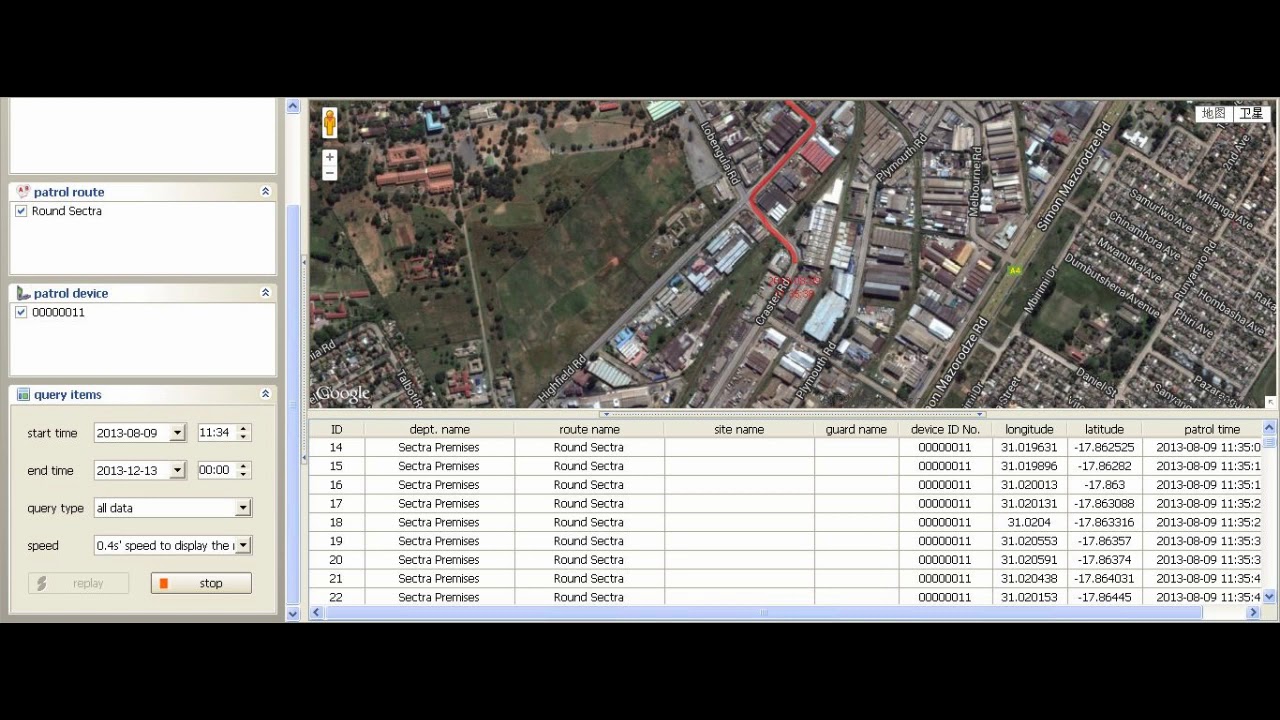Click the query items panel icon

point(23,395)
